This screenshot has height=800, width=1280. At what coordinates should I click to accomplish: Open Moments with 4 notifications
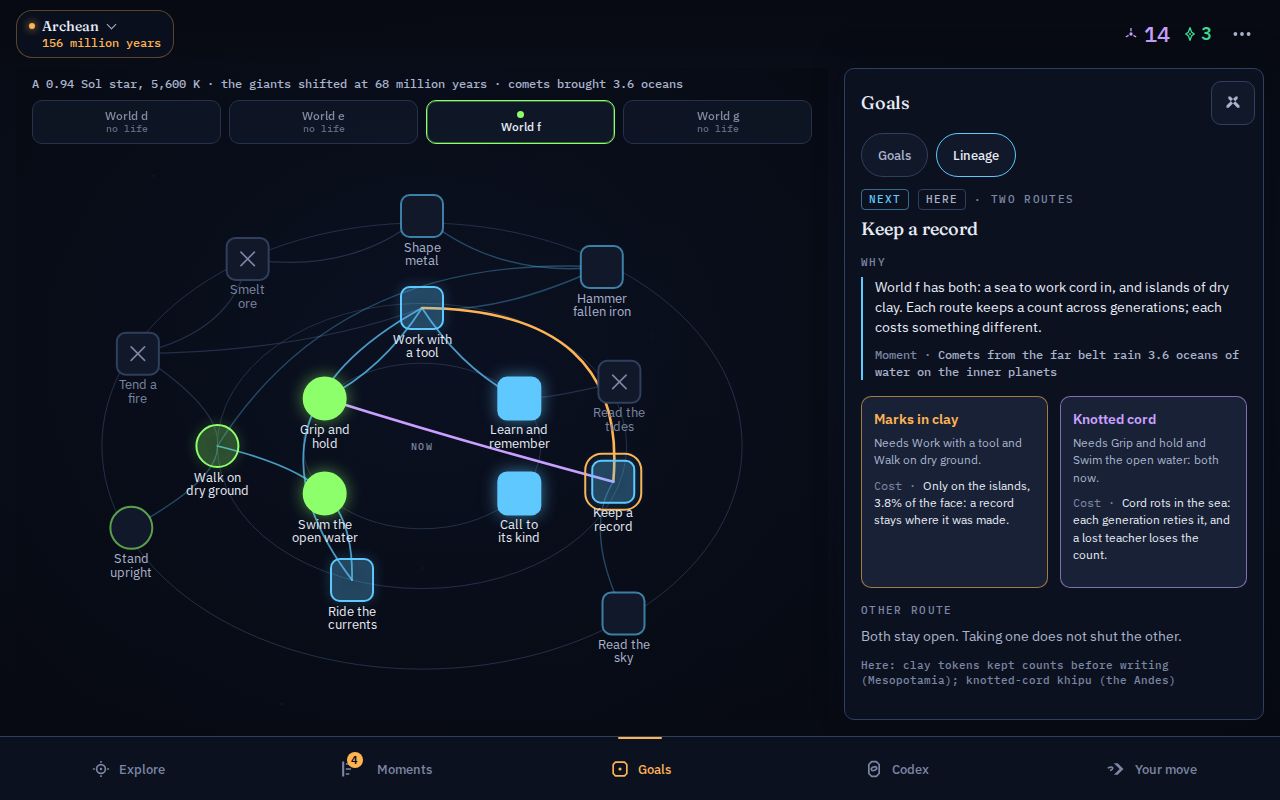[x=386, y=769]
